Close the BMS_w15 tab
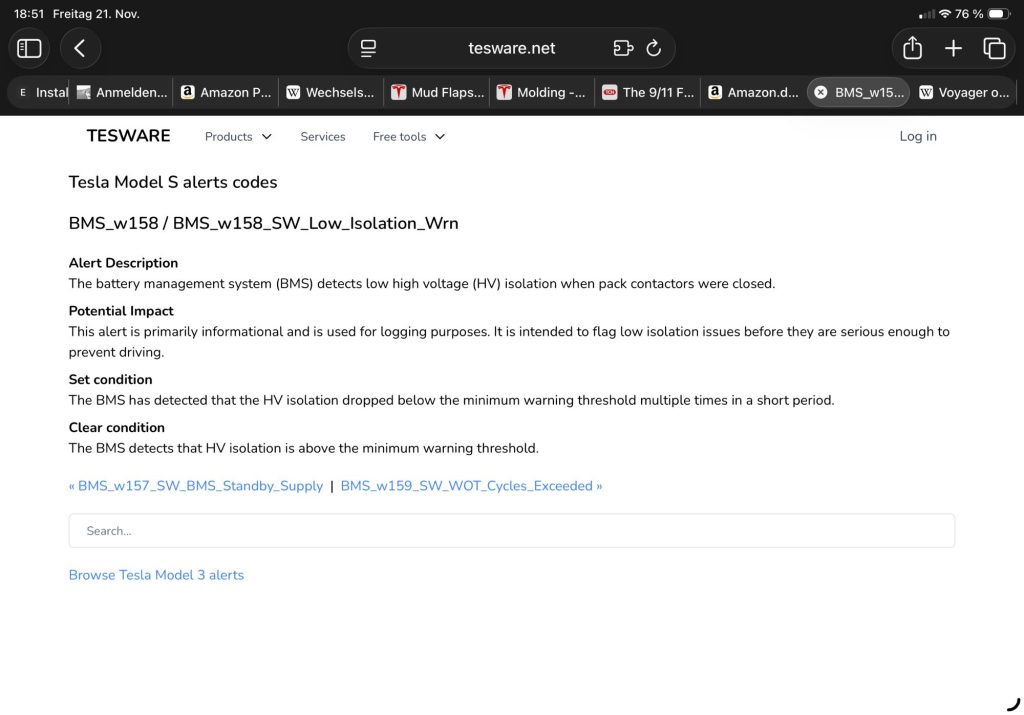This screenshot has width=1024, height=715. pos(820,92)
